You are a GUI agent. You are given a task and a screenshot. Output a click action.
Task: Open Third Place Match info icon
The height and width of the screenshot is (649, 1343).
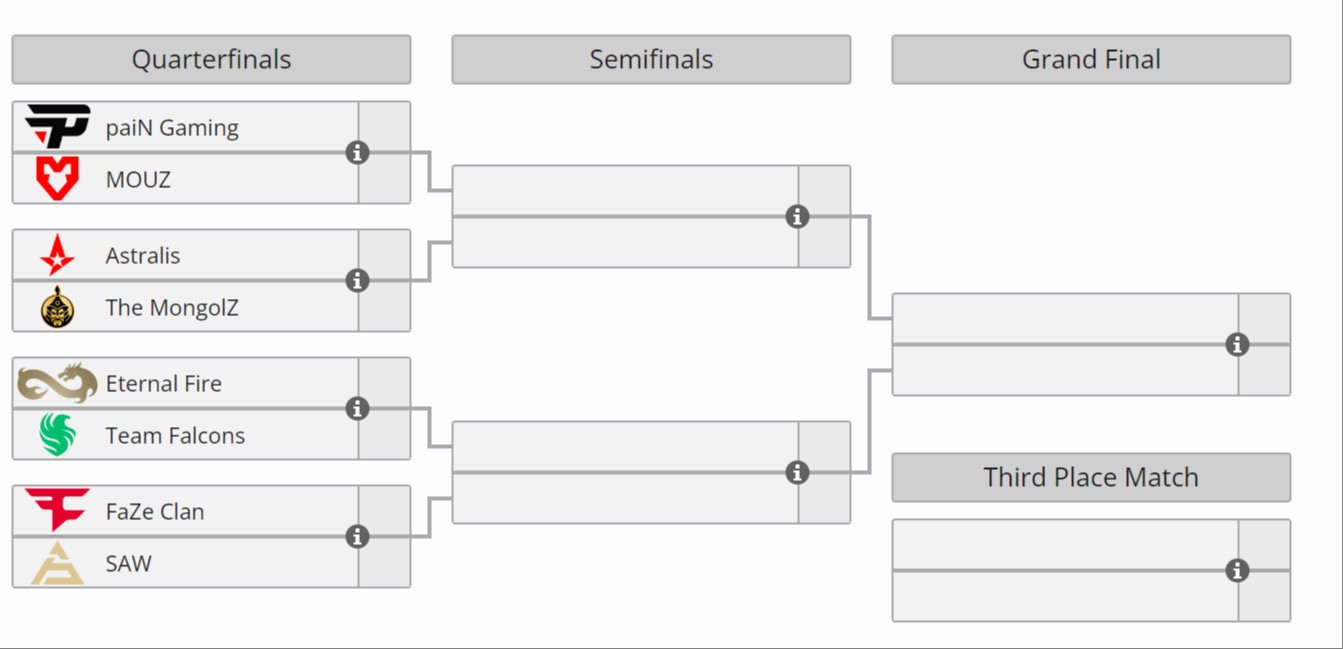(x=1237, y=571)
